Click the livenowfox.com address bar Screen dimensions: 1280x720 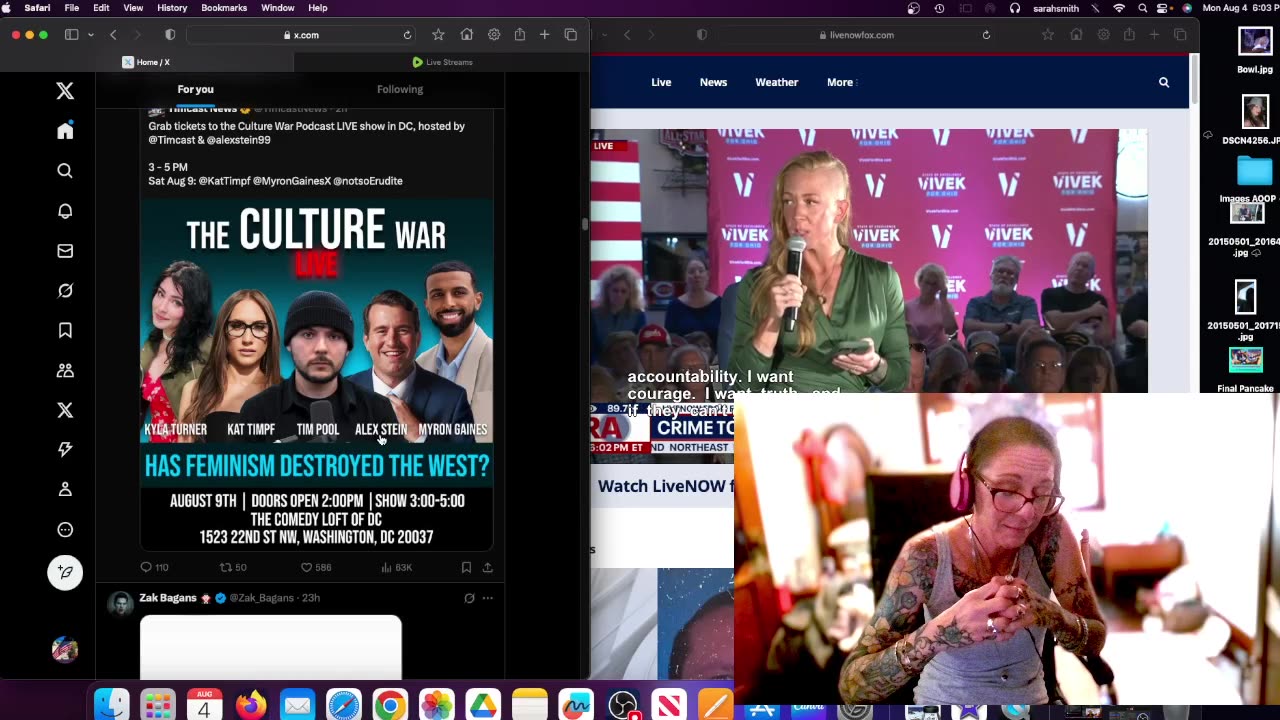[857, 35]
